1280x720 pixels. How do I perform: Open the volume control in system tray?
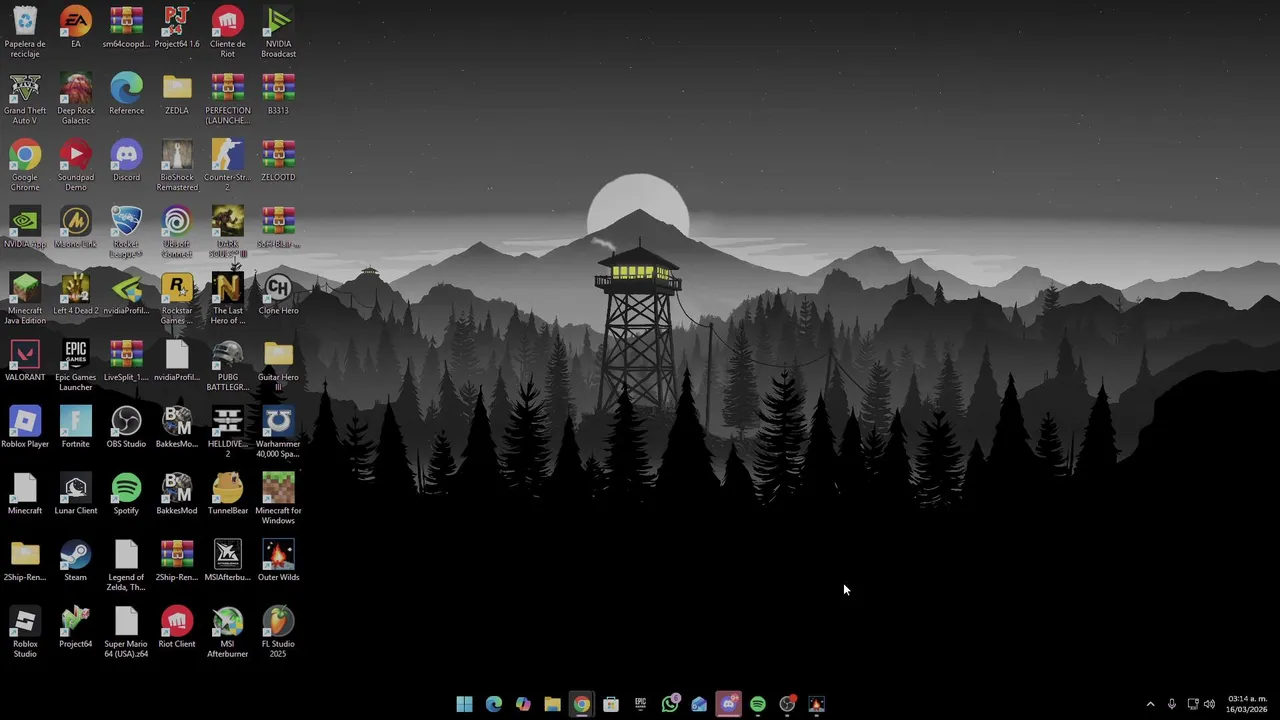tap(1209, 704)
